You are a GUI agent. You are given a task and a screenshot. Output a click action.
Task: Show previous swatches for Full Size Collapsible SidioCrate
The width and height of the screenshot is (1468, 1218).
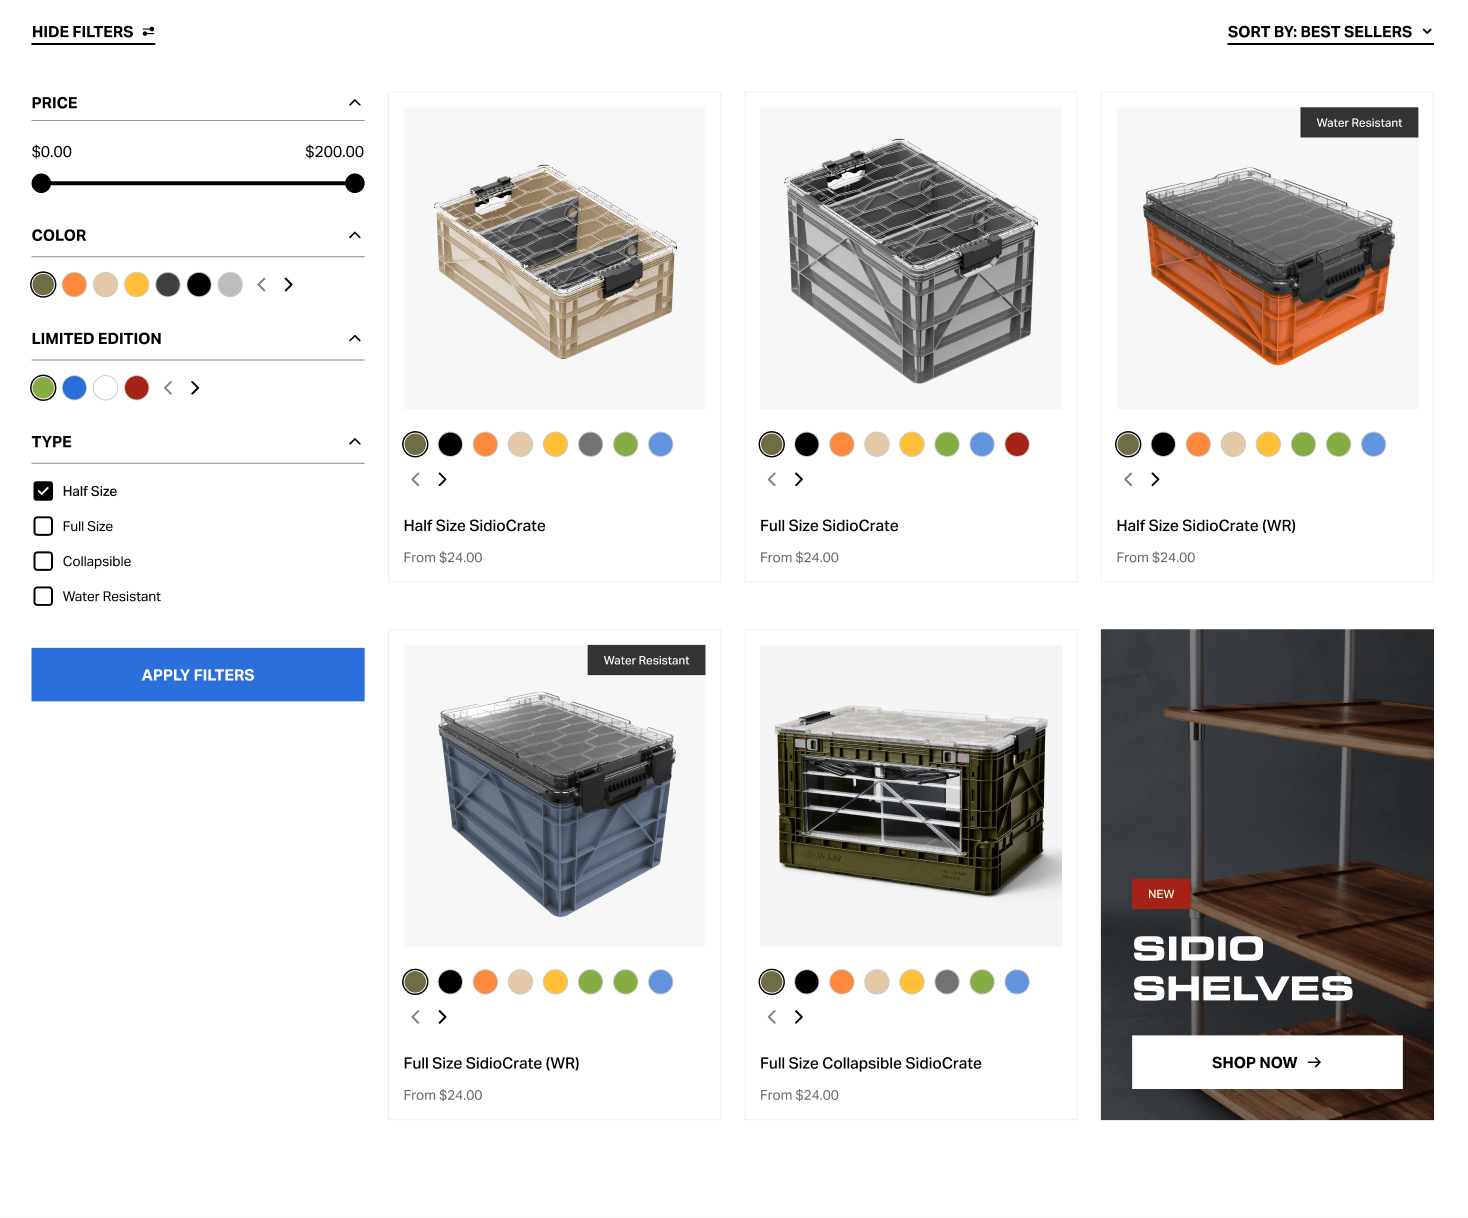(772, 1017)
